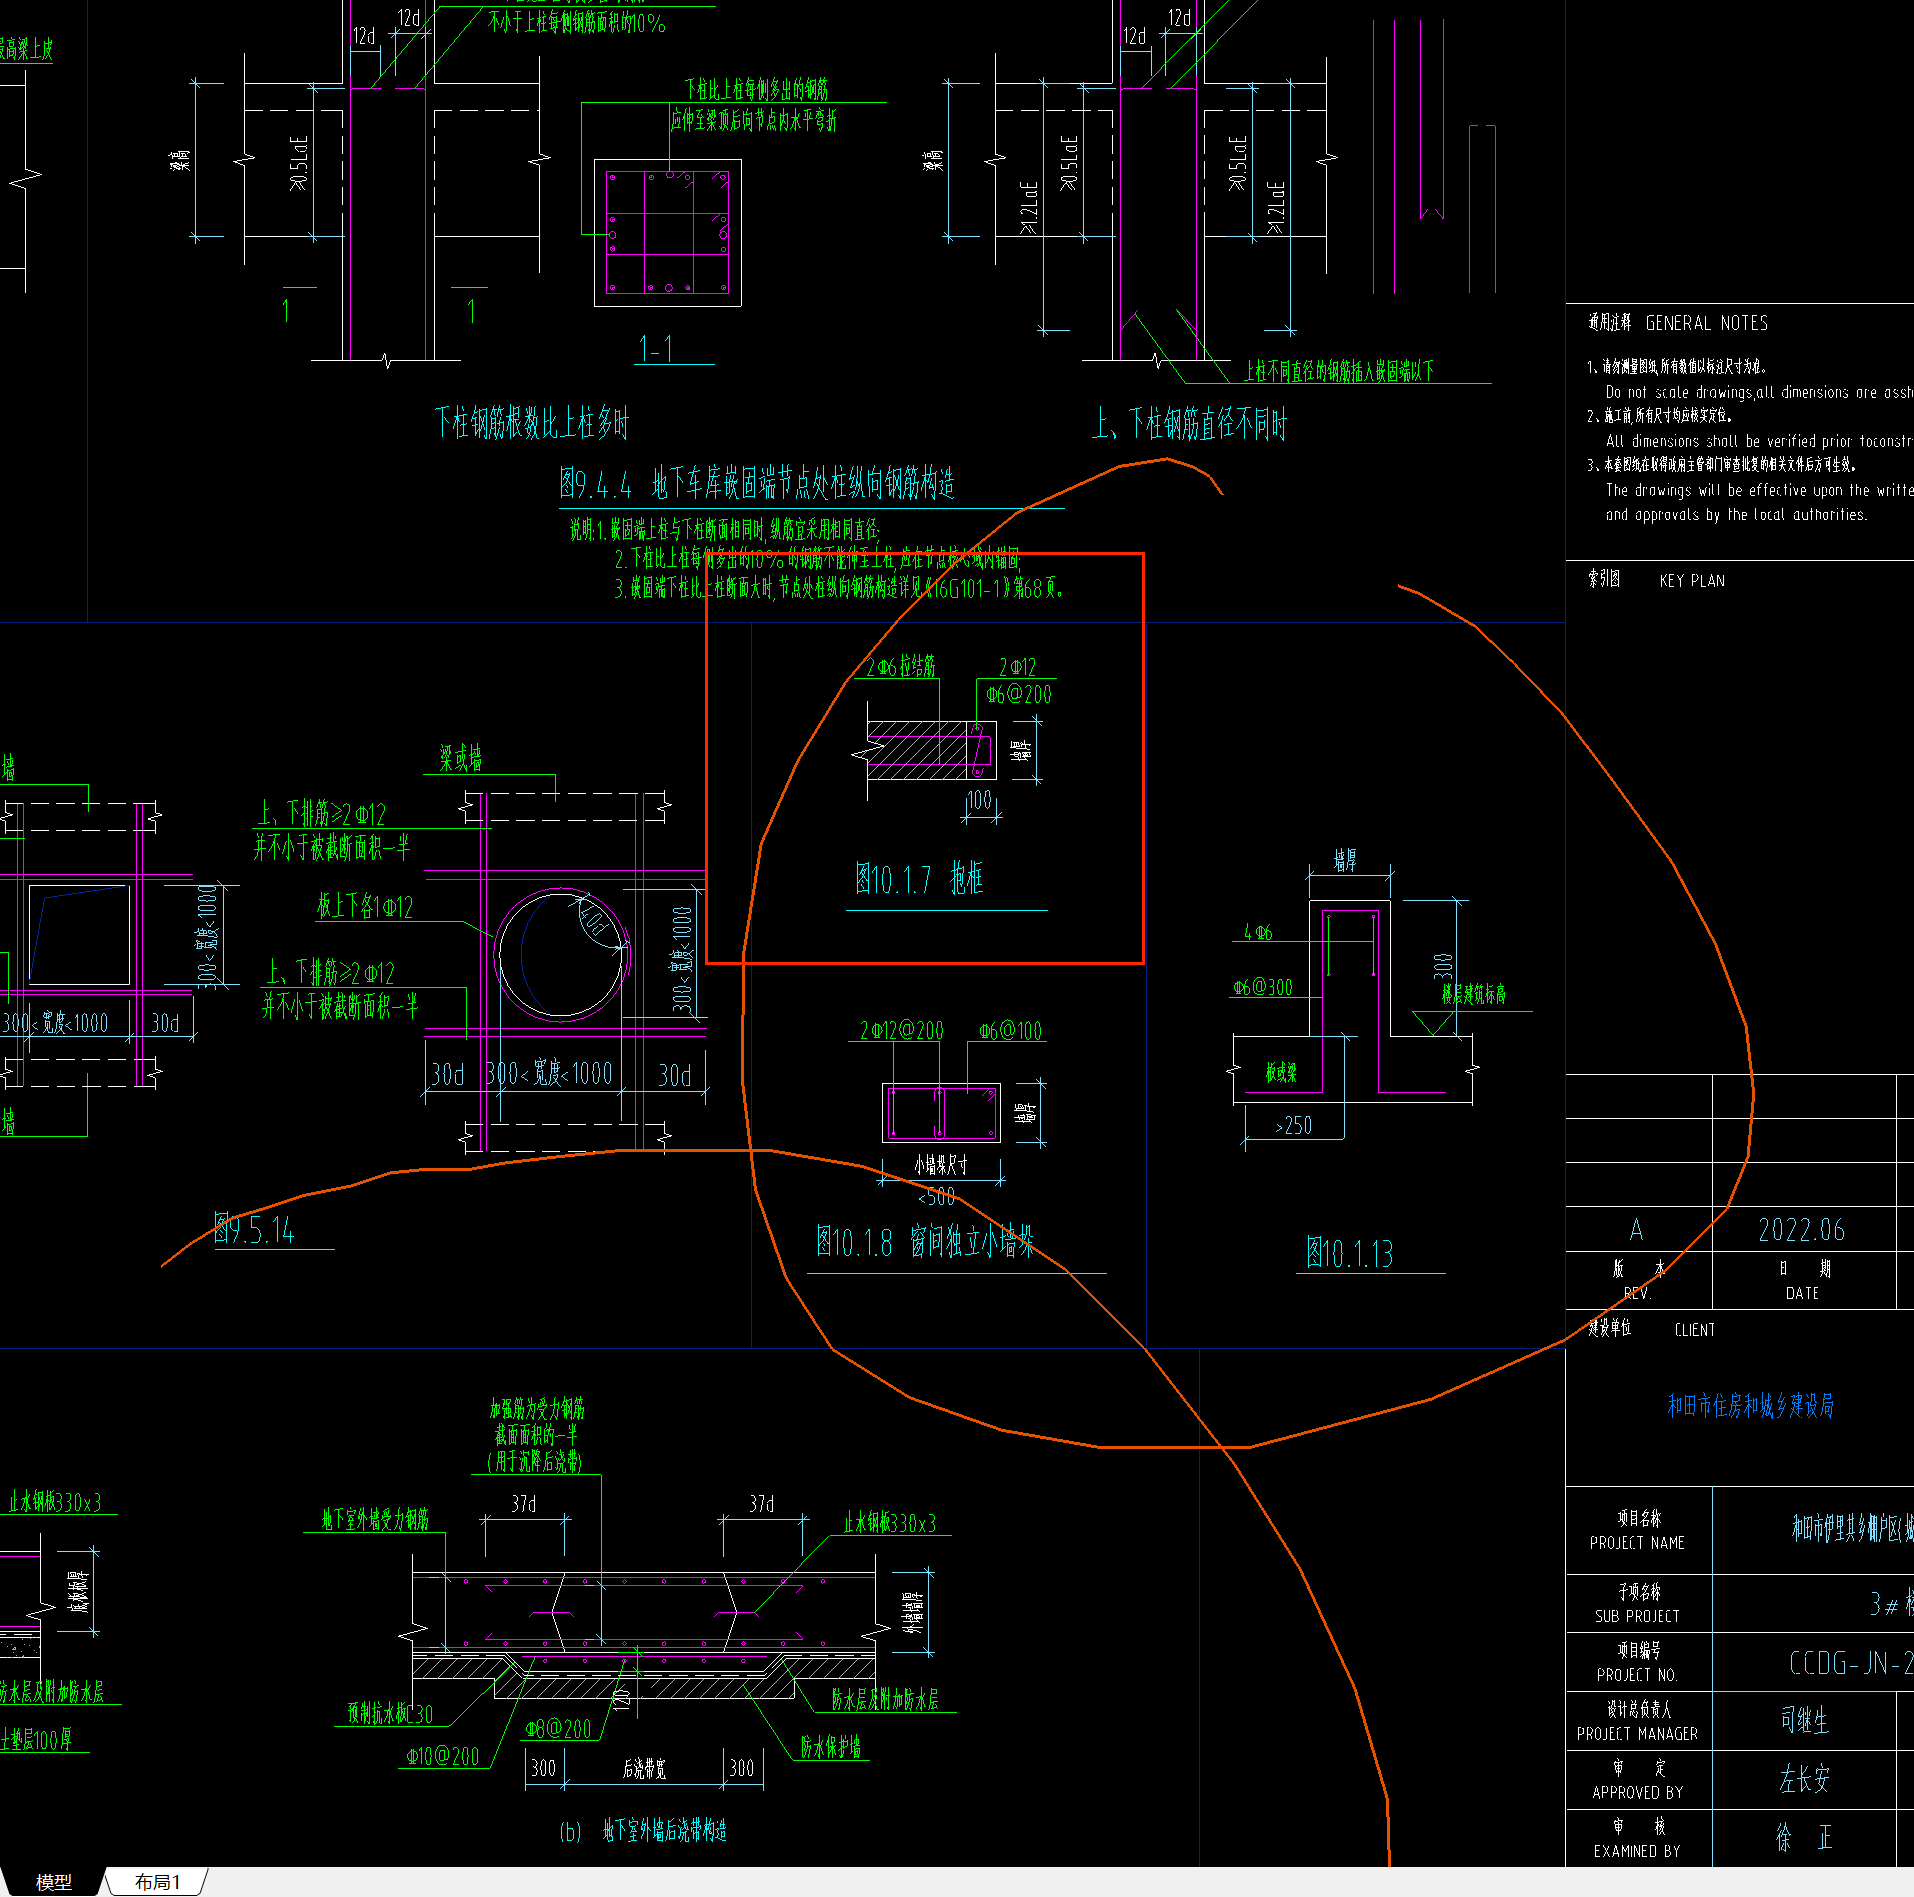Click the 小墙垛尺寸 dimension label
The image size is (1914, 1897).
(x=941, y=1165)
